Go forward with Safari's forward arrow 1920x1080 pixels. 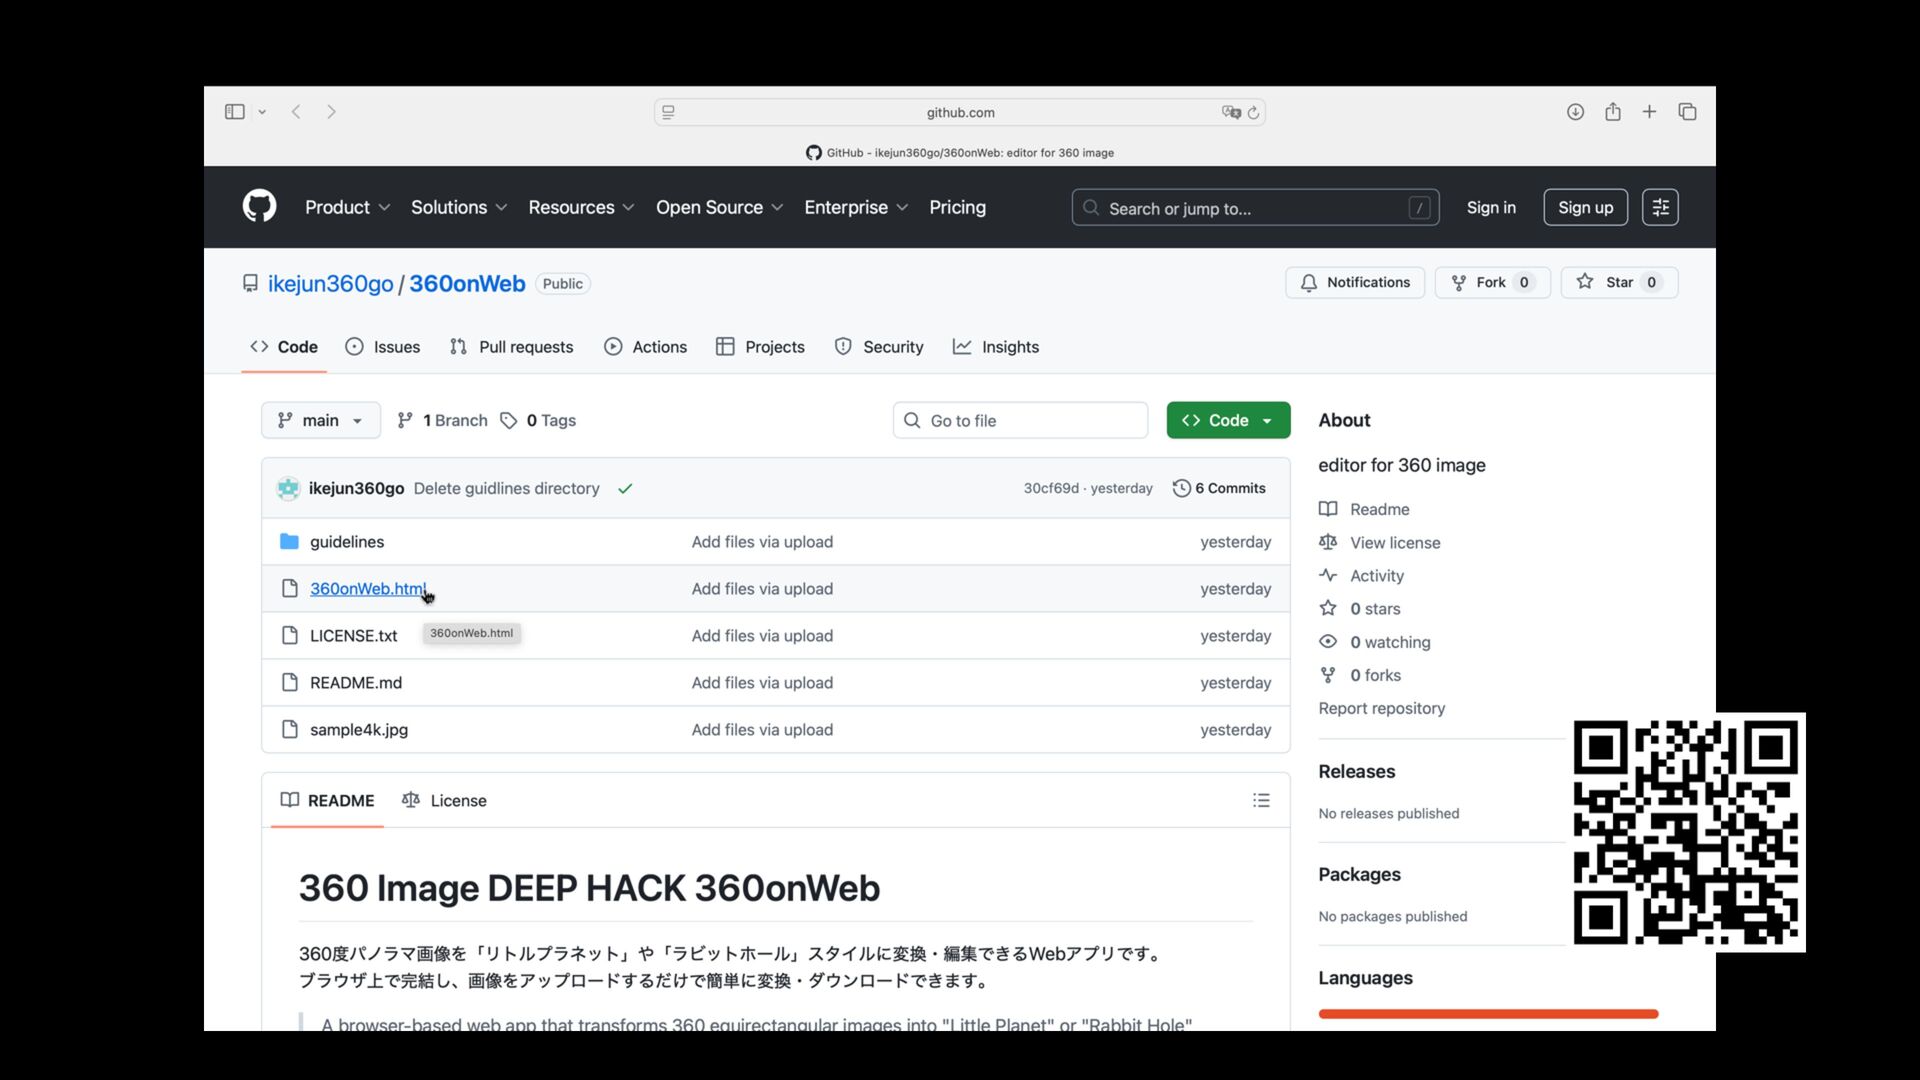point(331,112)
